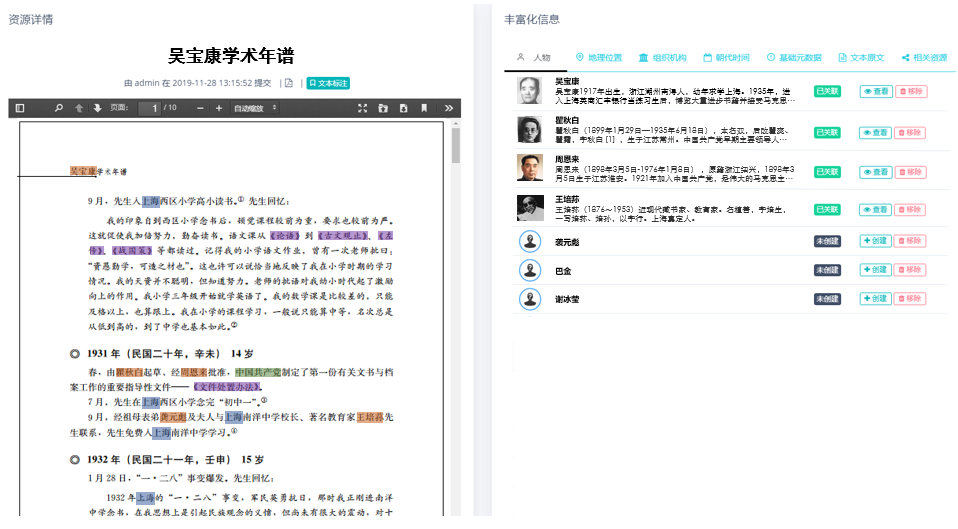Switch PDF to presentation fullscreen mode

pyautogui.click(x=362, y=108)
